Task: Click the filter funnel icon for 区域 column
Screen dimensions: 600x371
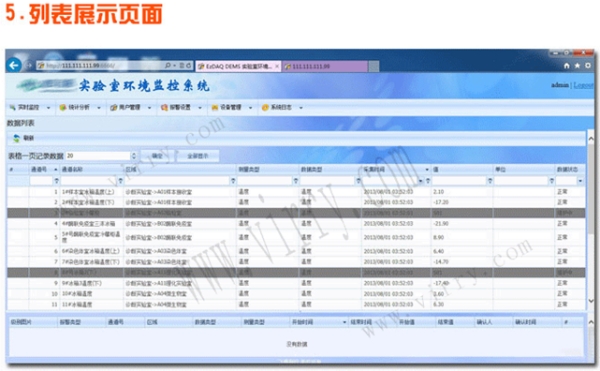Action: 233,181
